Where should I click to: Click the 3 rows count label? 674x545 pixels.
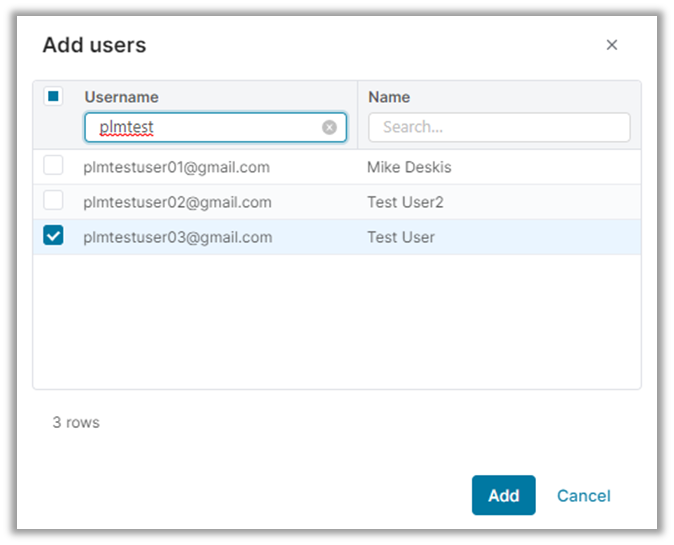coord(76,422)
